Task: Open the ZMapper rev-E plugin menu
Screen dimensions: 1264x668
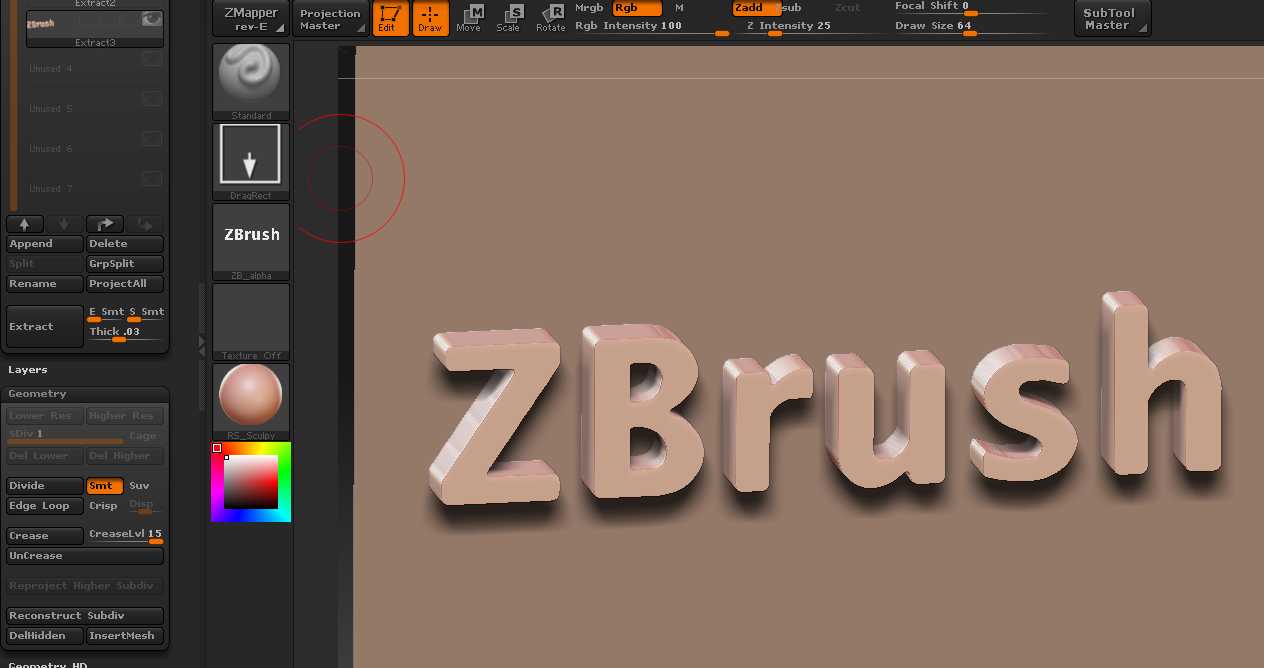Action: 250,19
